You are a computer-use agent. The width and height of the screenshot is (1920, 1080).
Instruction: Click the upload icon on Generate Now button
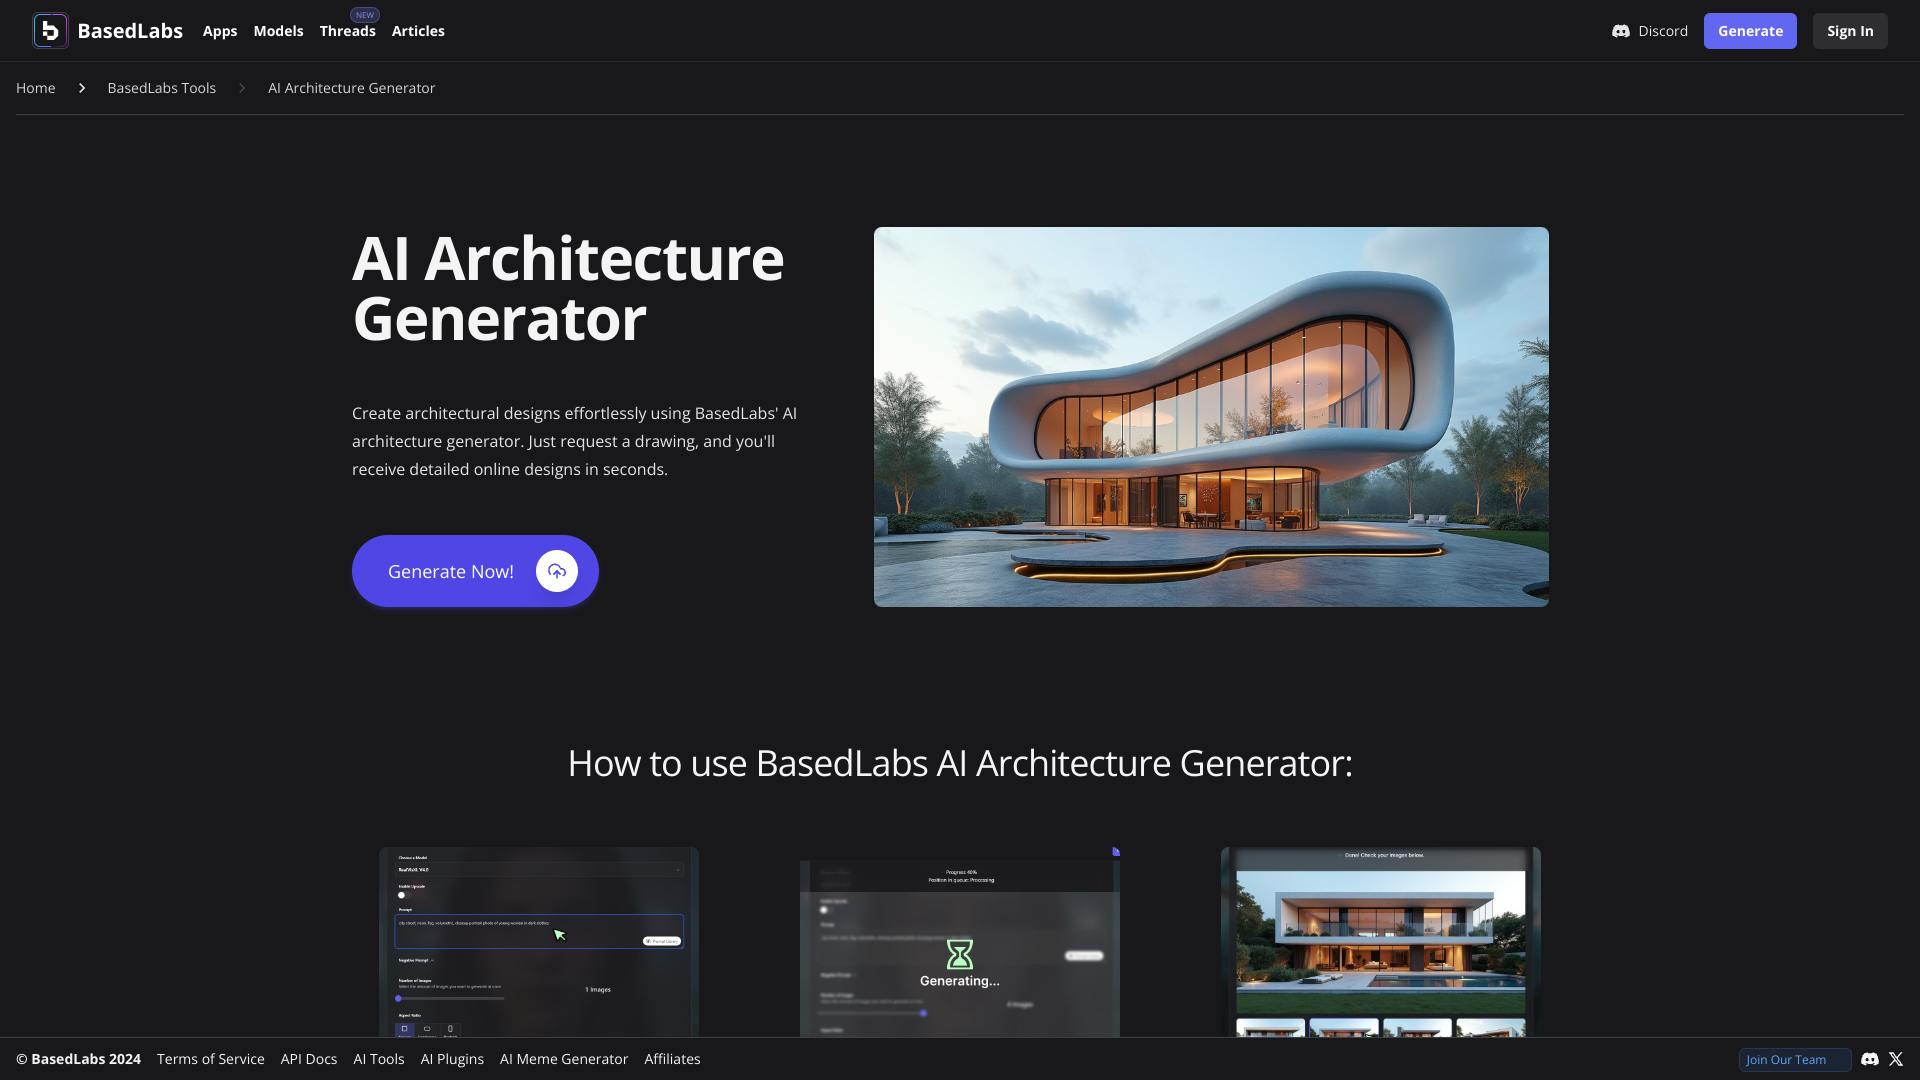(x=557, y=571)
